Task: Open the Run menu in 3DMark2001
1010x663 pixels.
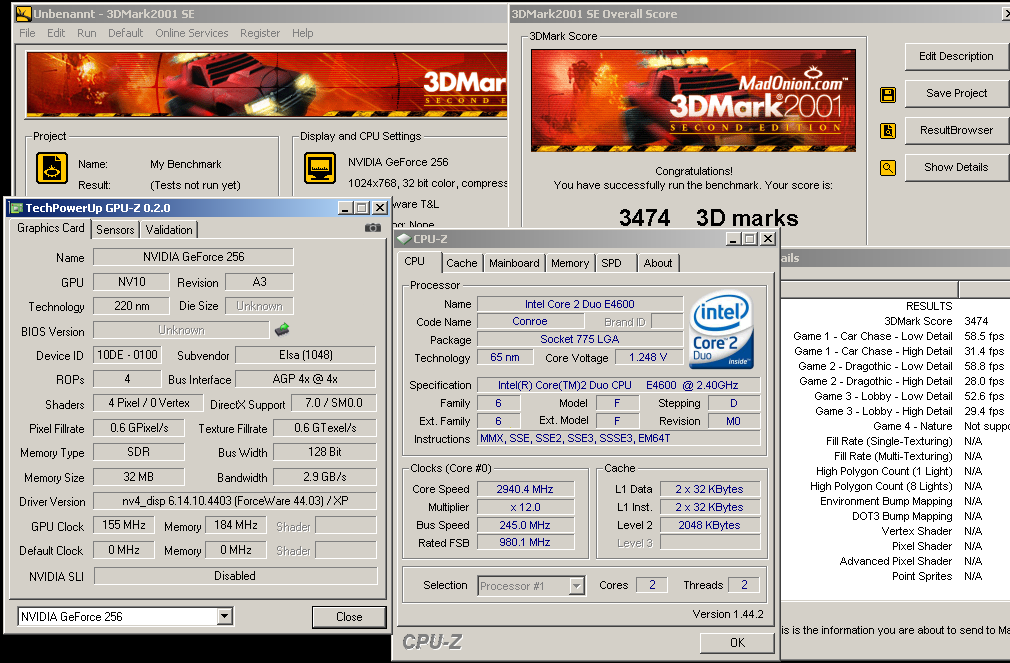Action: point(87,33)
